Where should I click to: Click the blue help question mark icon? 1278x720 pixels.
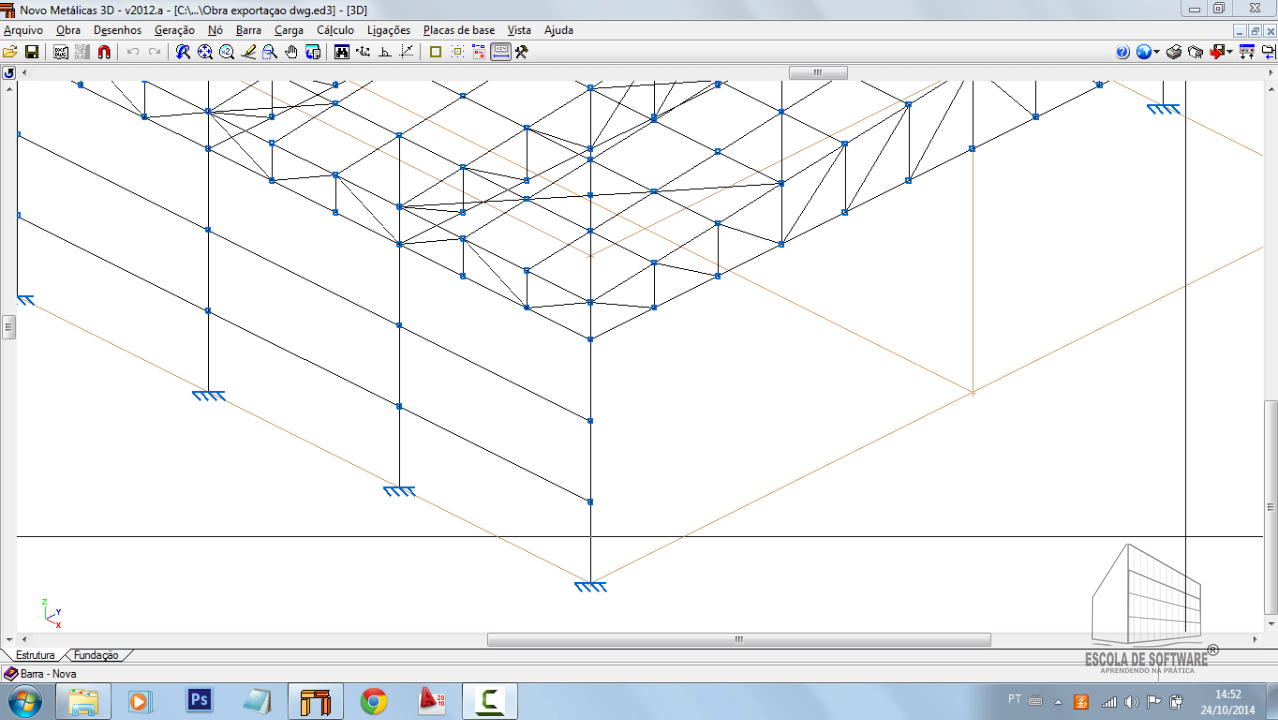coord(1122,52)
